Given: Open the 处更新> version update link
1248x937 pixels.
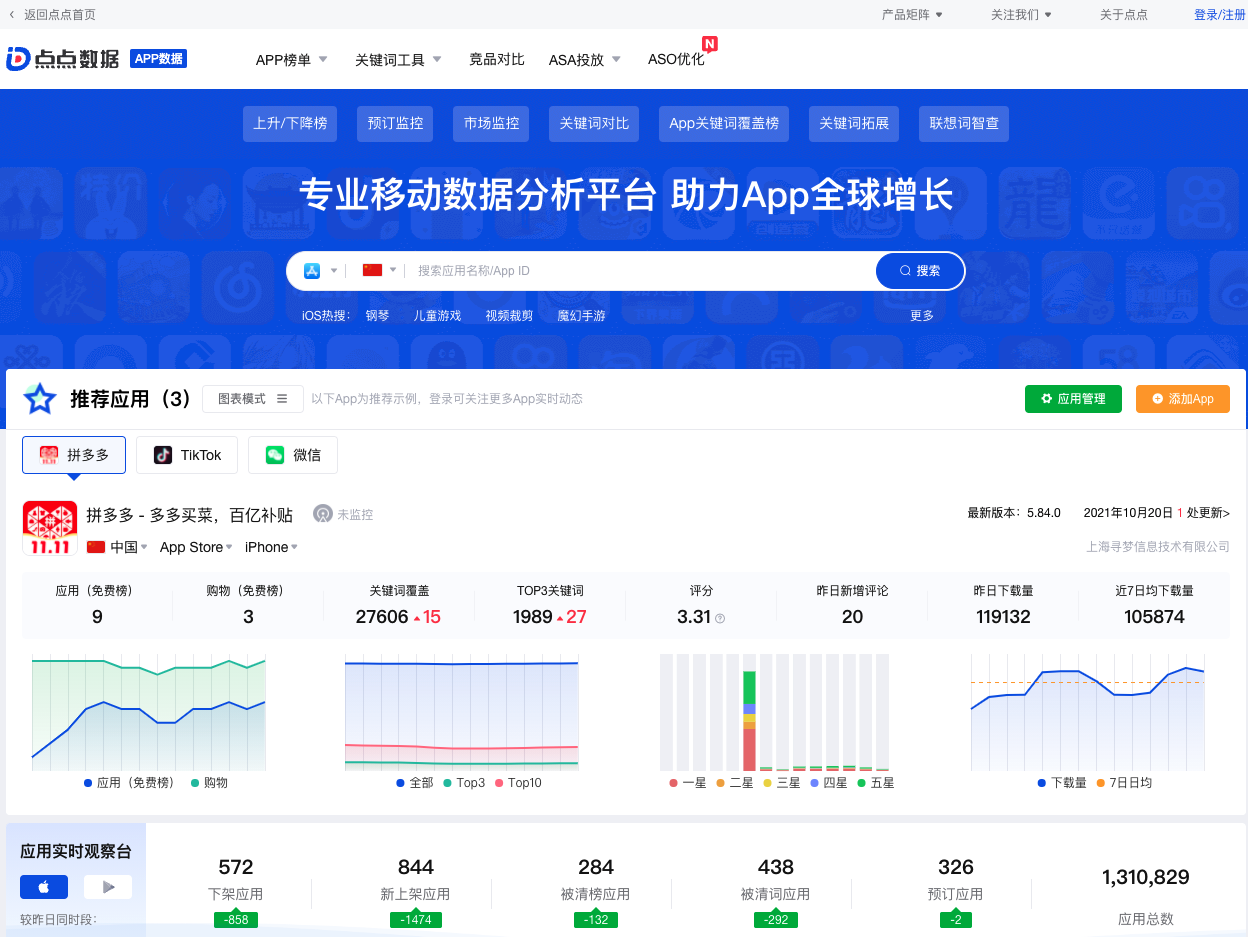Looking at the screenshot, I should coord(1208,513).
